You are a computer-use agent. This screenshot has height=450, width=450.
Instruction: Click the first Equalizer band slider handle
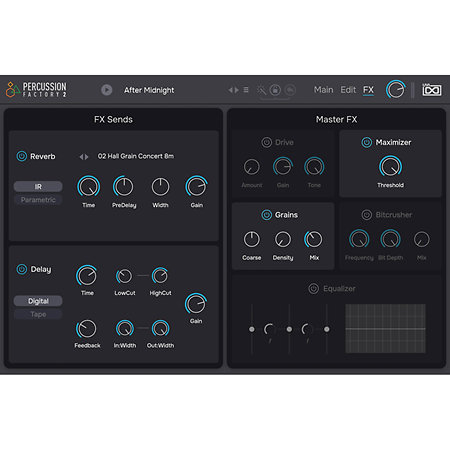pyautogui.click(x=252, y=329)
